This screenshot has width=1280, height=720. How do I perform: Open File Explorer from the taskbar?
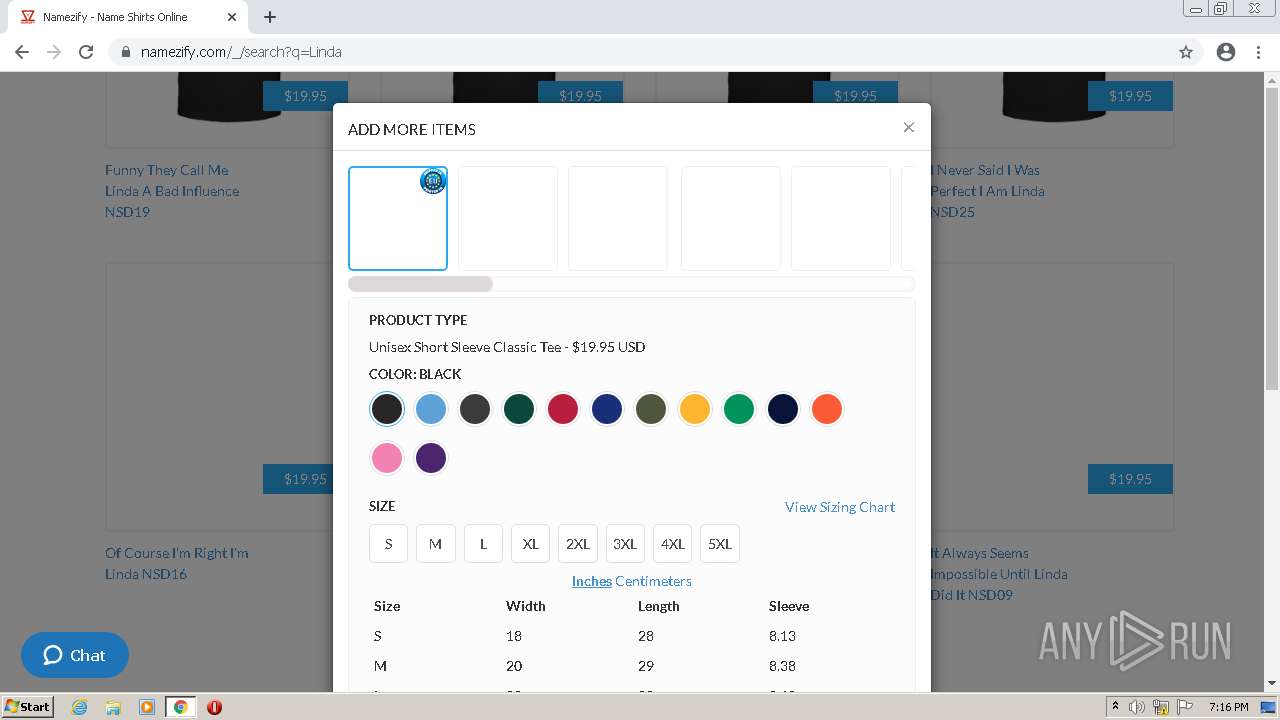[x=113, y=707]
